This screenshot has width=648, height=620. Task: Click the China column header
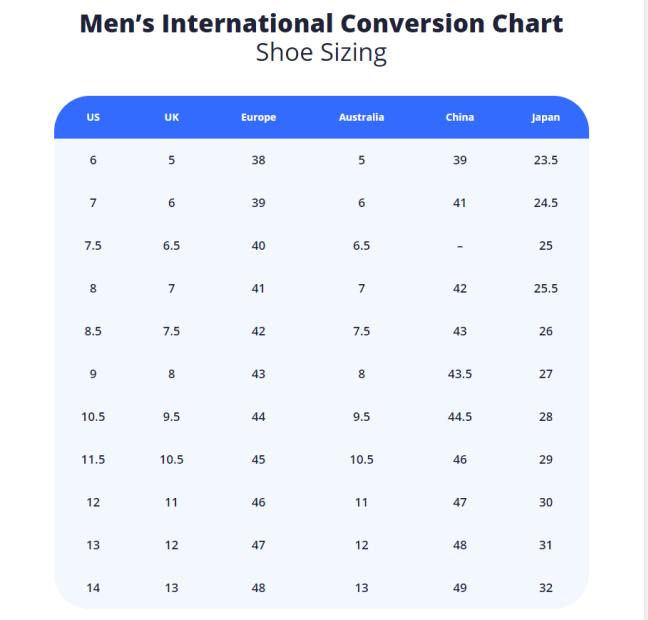point(460,117)
